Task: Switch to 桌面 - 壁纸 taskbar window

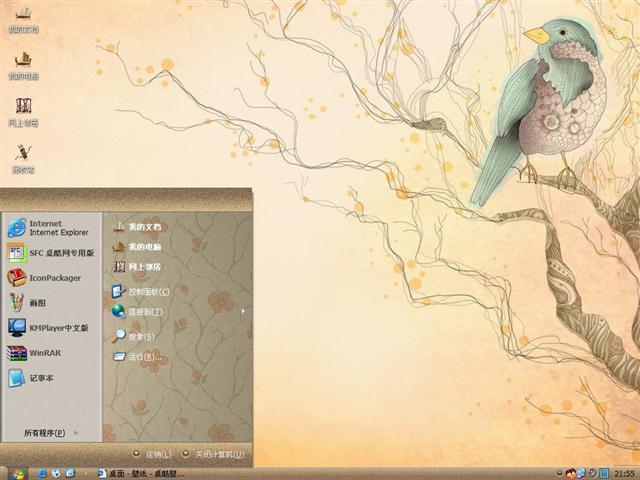Action: 140,473
